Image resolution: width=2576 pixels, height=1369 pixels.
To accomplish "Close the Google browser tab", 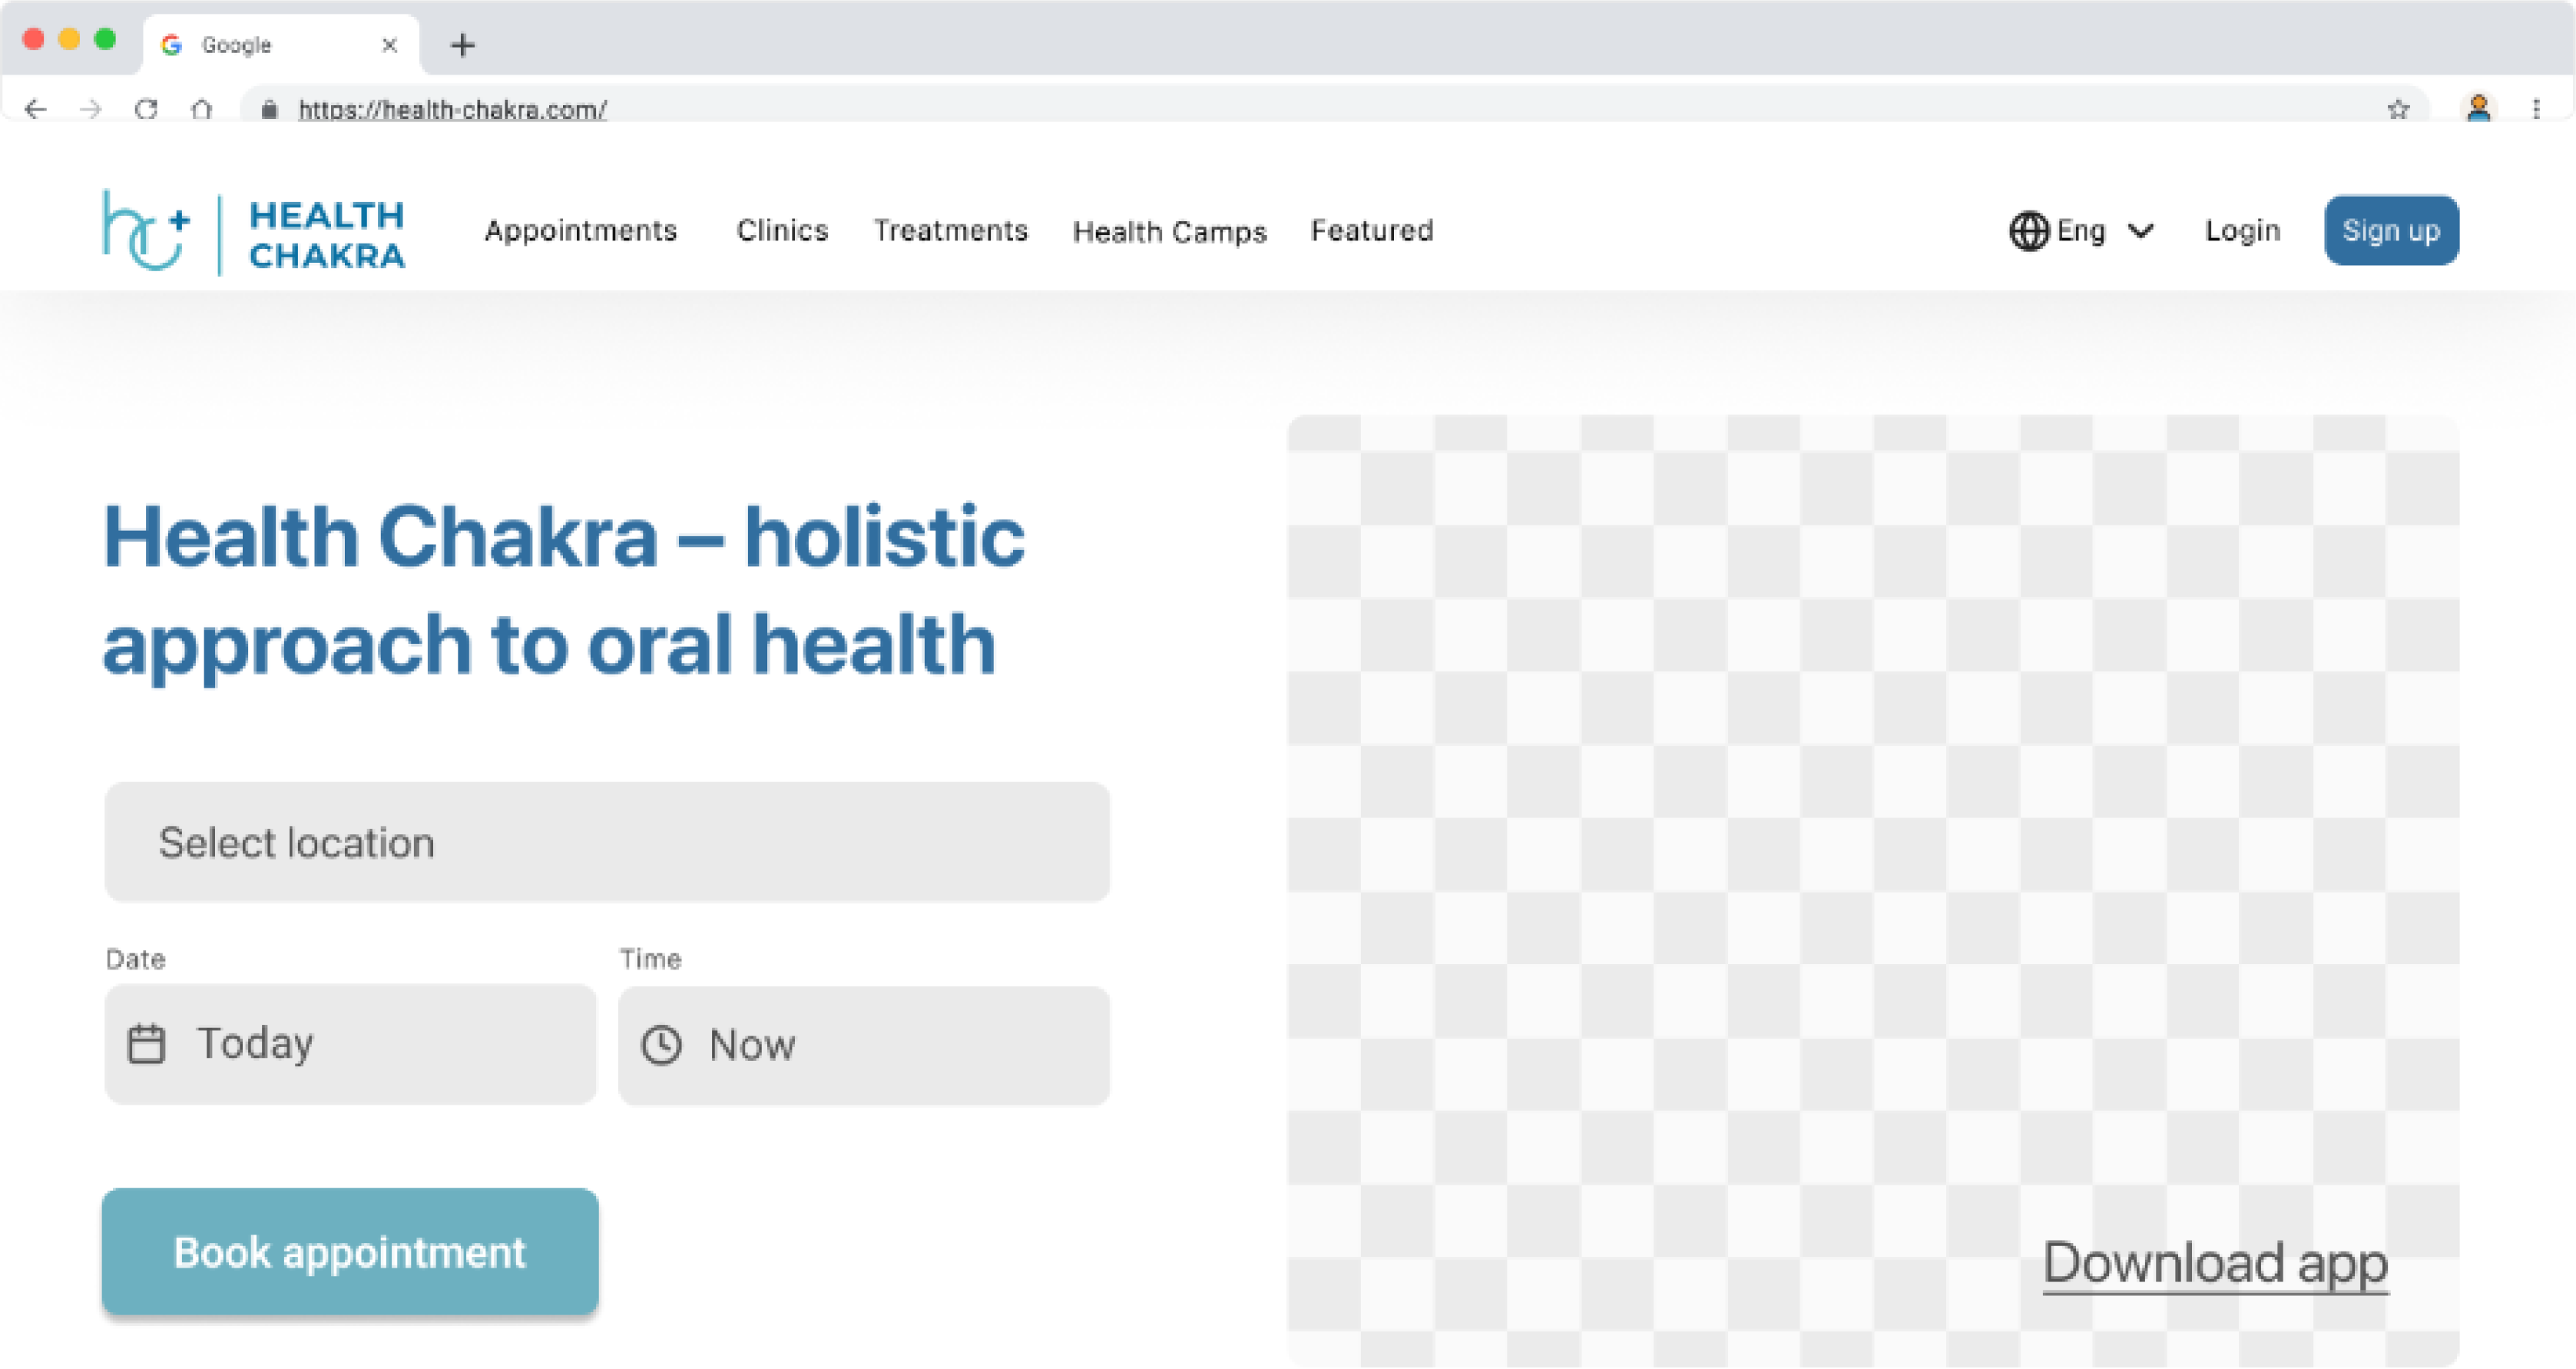I will [390, 45].
